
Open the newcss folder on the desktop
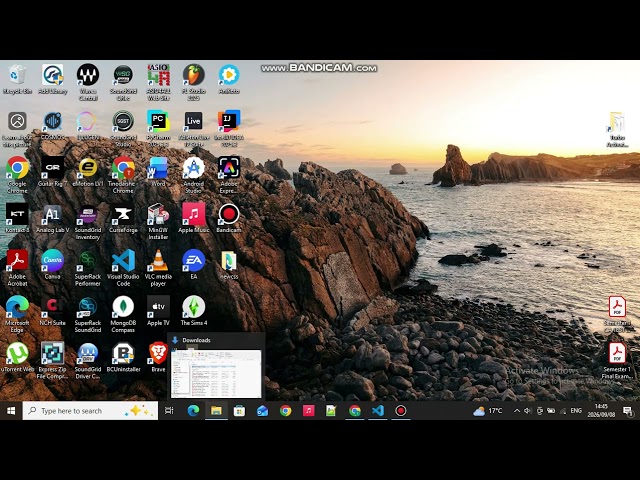(229, 264)
